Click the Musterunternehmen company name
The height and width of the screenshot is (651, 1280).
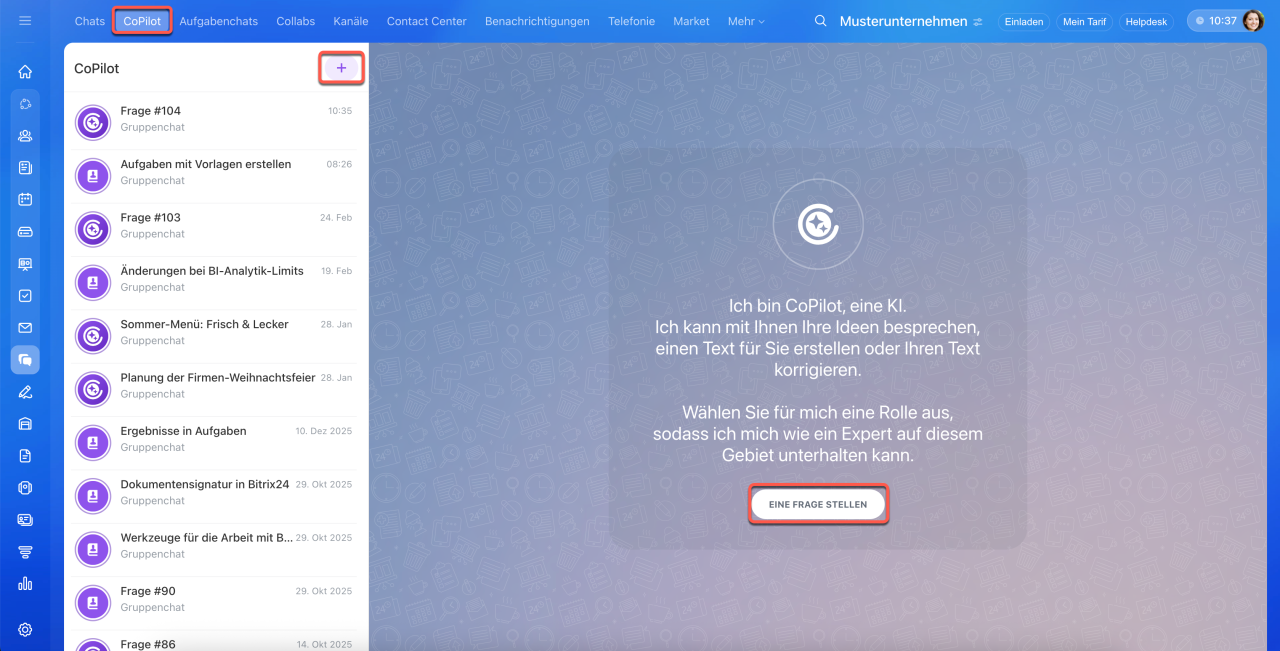tap(903, 21)
